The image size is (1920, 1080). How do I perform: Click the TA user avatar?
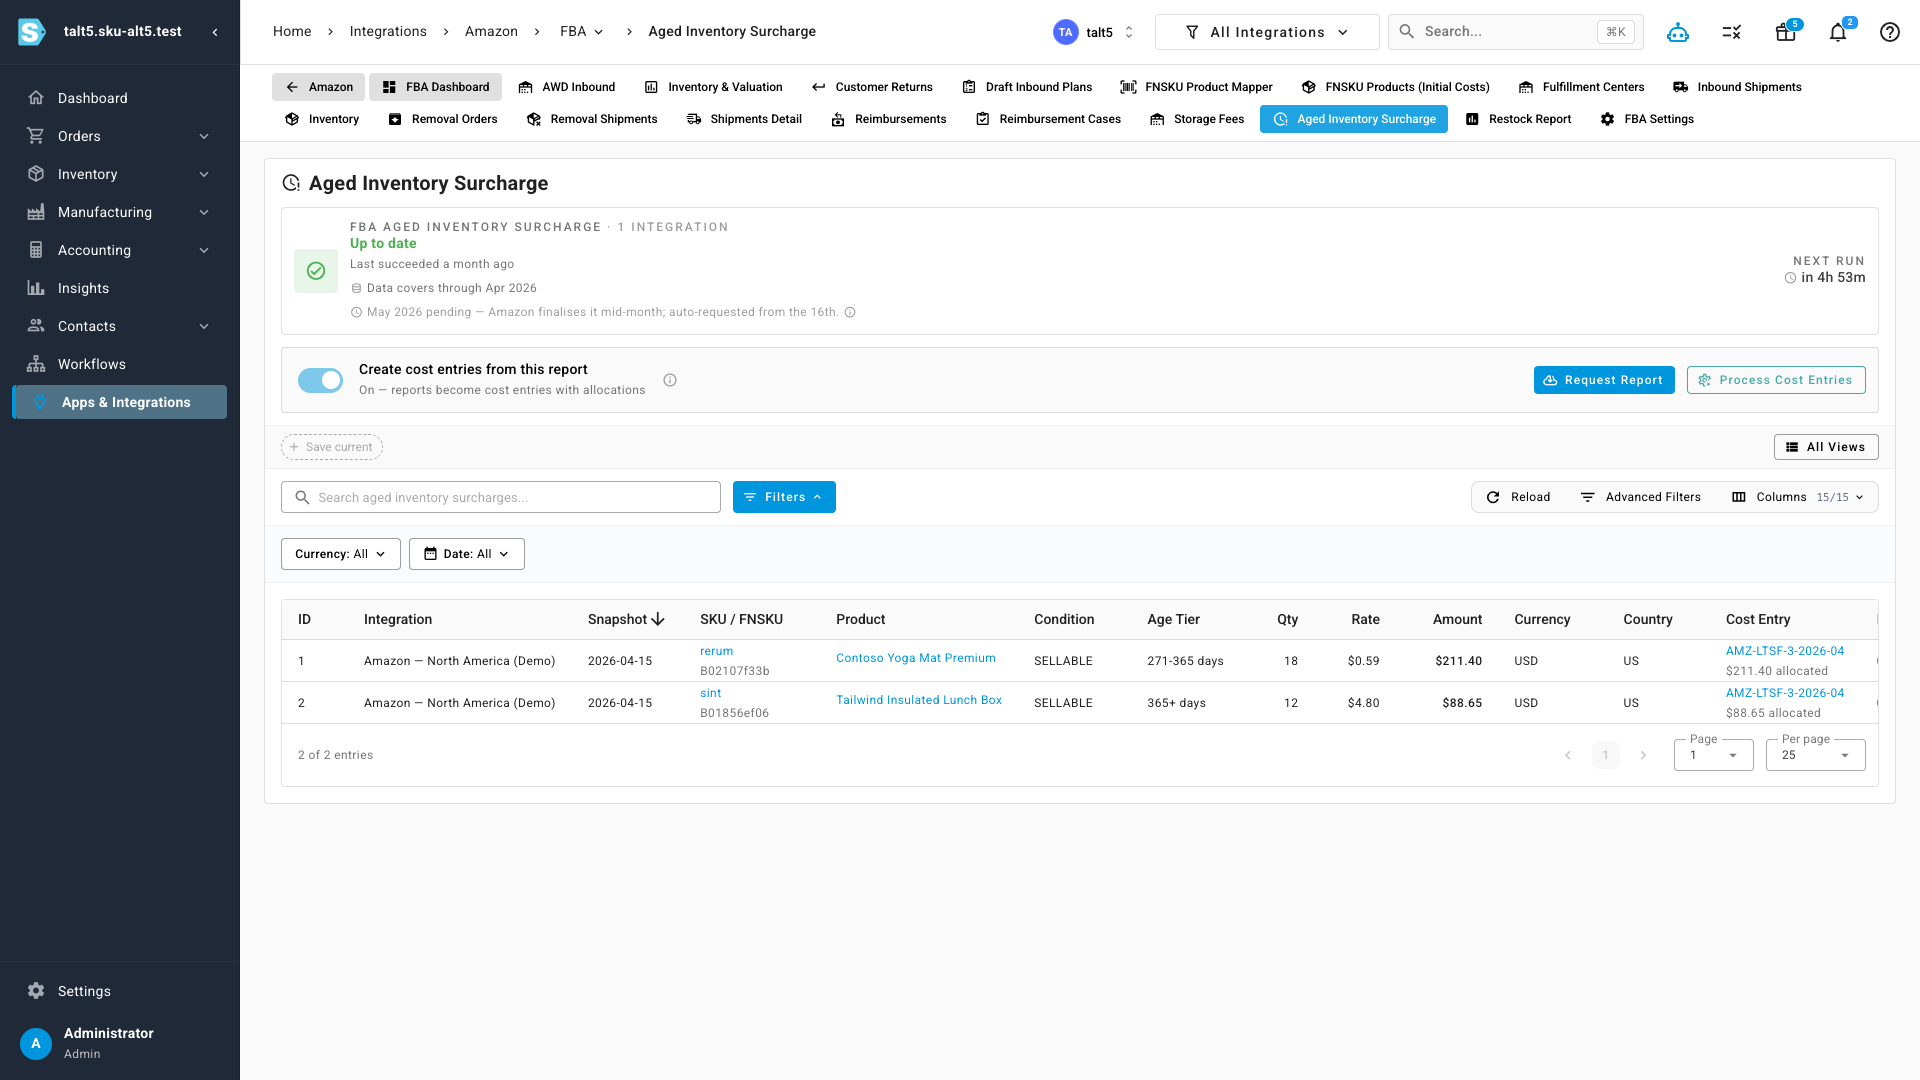(x=1066, y=32)
